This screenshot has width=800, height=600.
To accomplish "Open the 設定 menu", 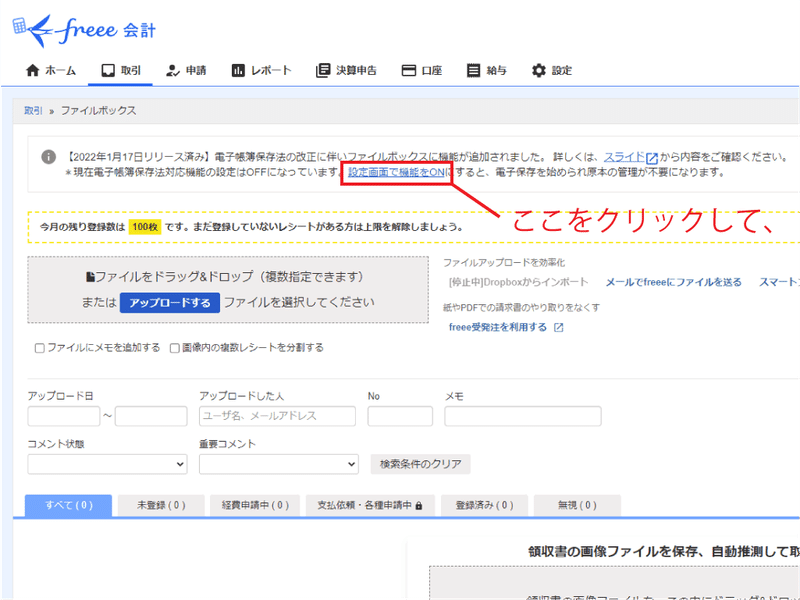I will [552, 70].
